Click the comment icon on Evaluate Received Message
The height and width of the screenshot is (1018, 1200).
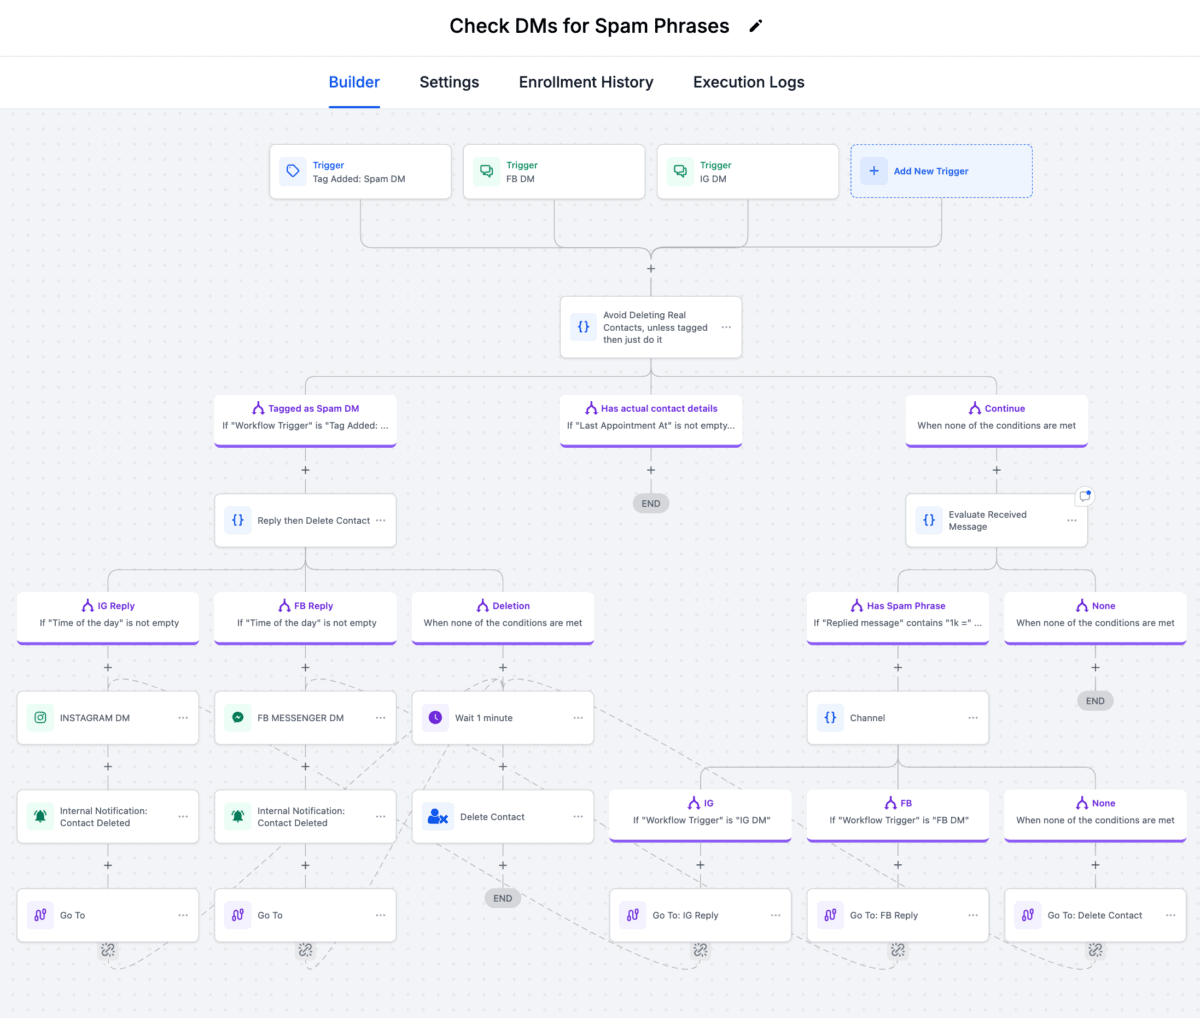(x=1085, y=496)
